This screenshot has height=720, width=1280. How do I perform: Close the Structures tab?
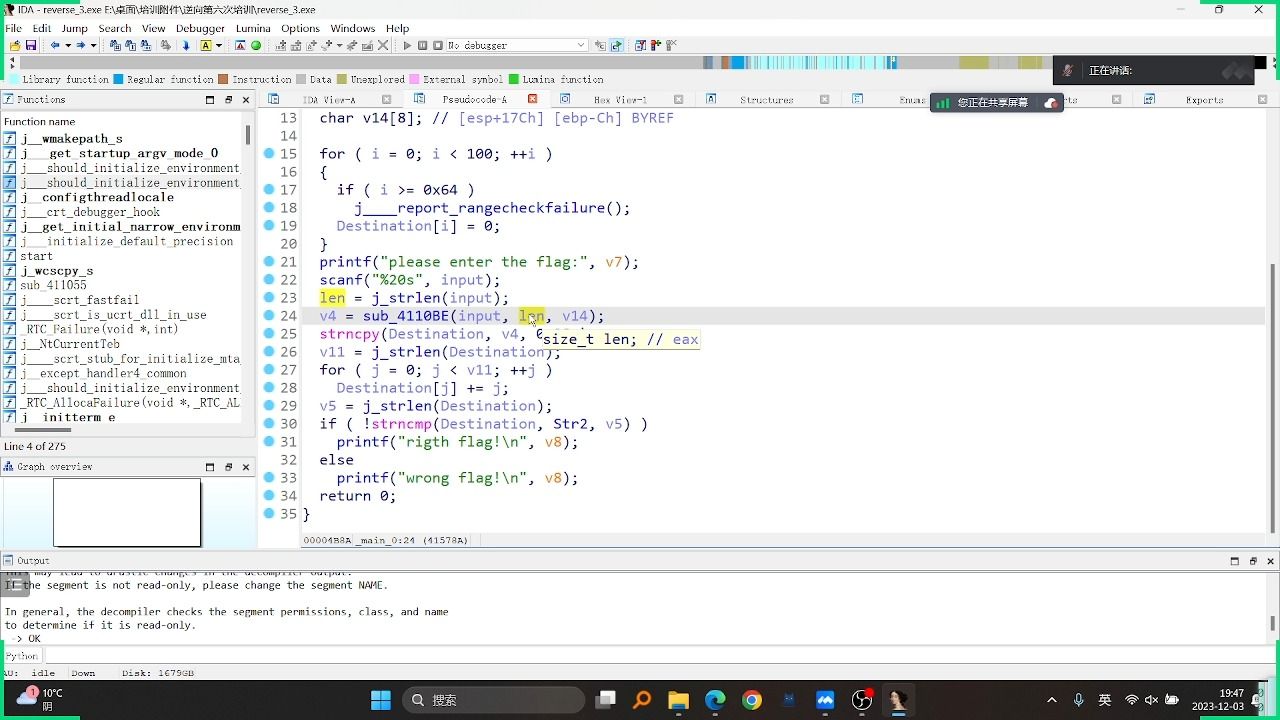pos(825,99)
